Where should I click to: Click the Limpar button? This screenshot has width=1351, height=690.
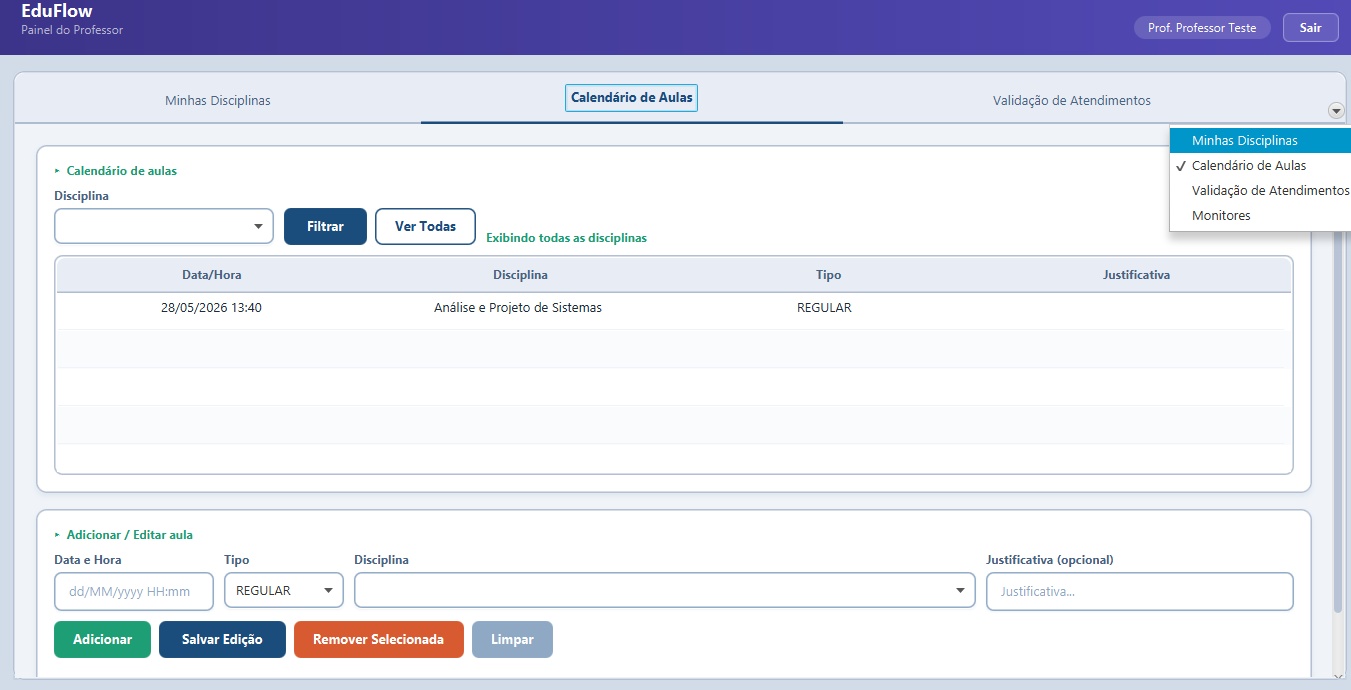point(512,640)
